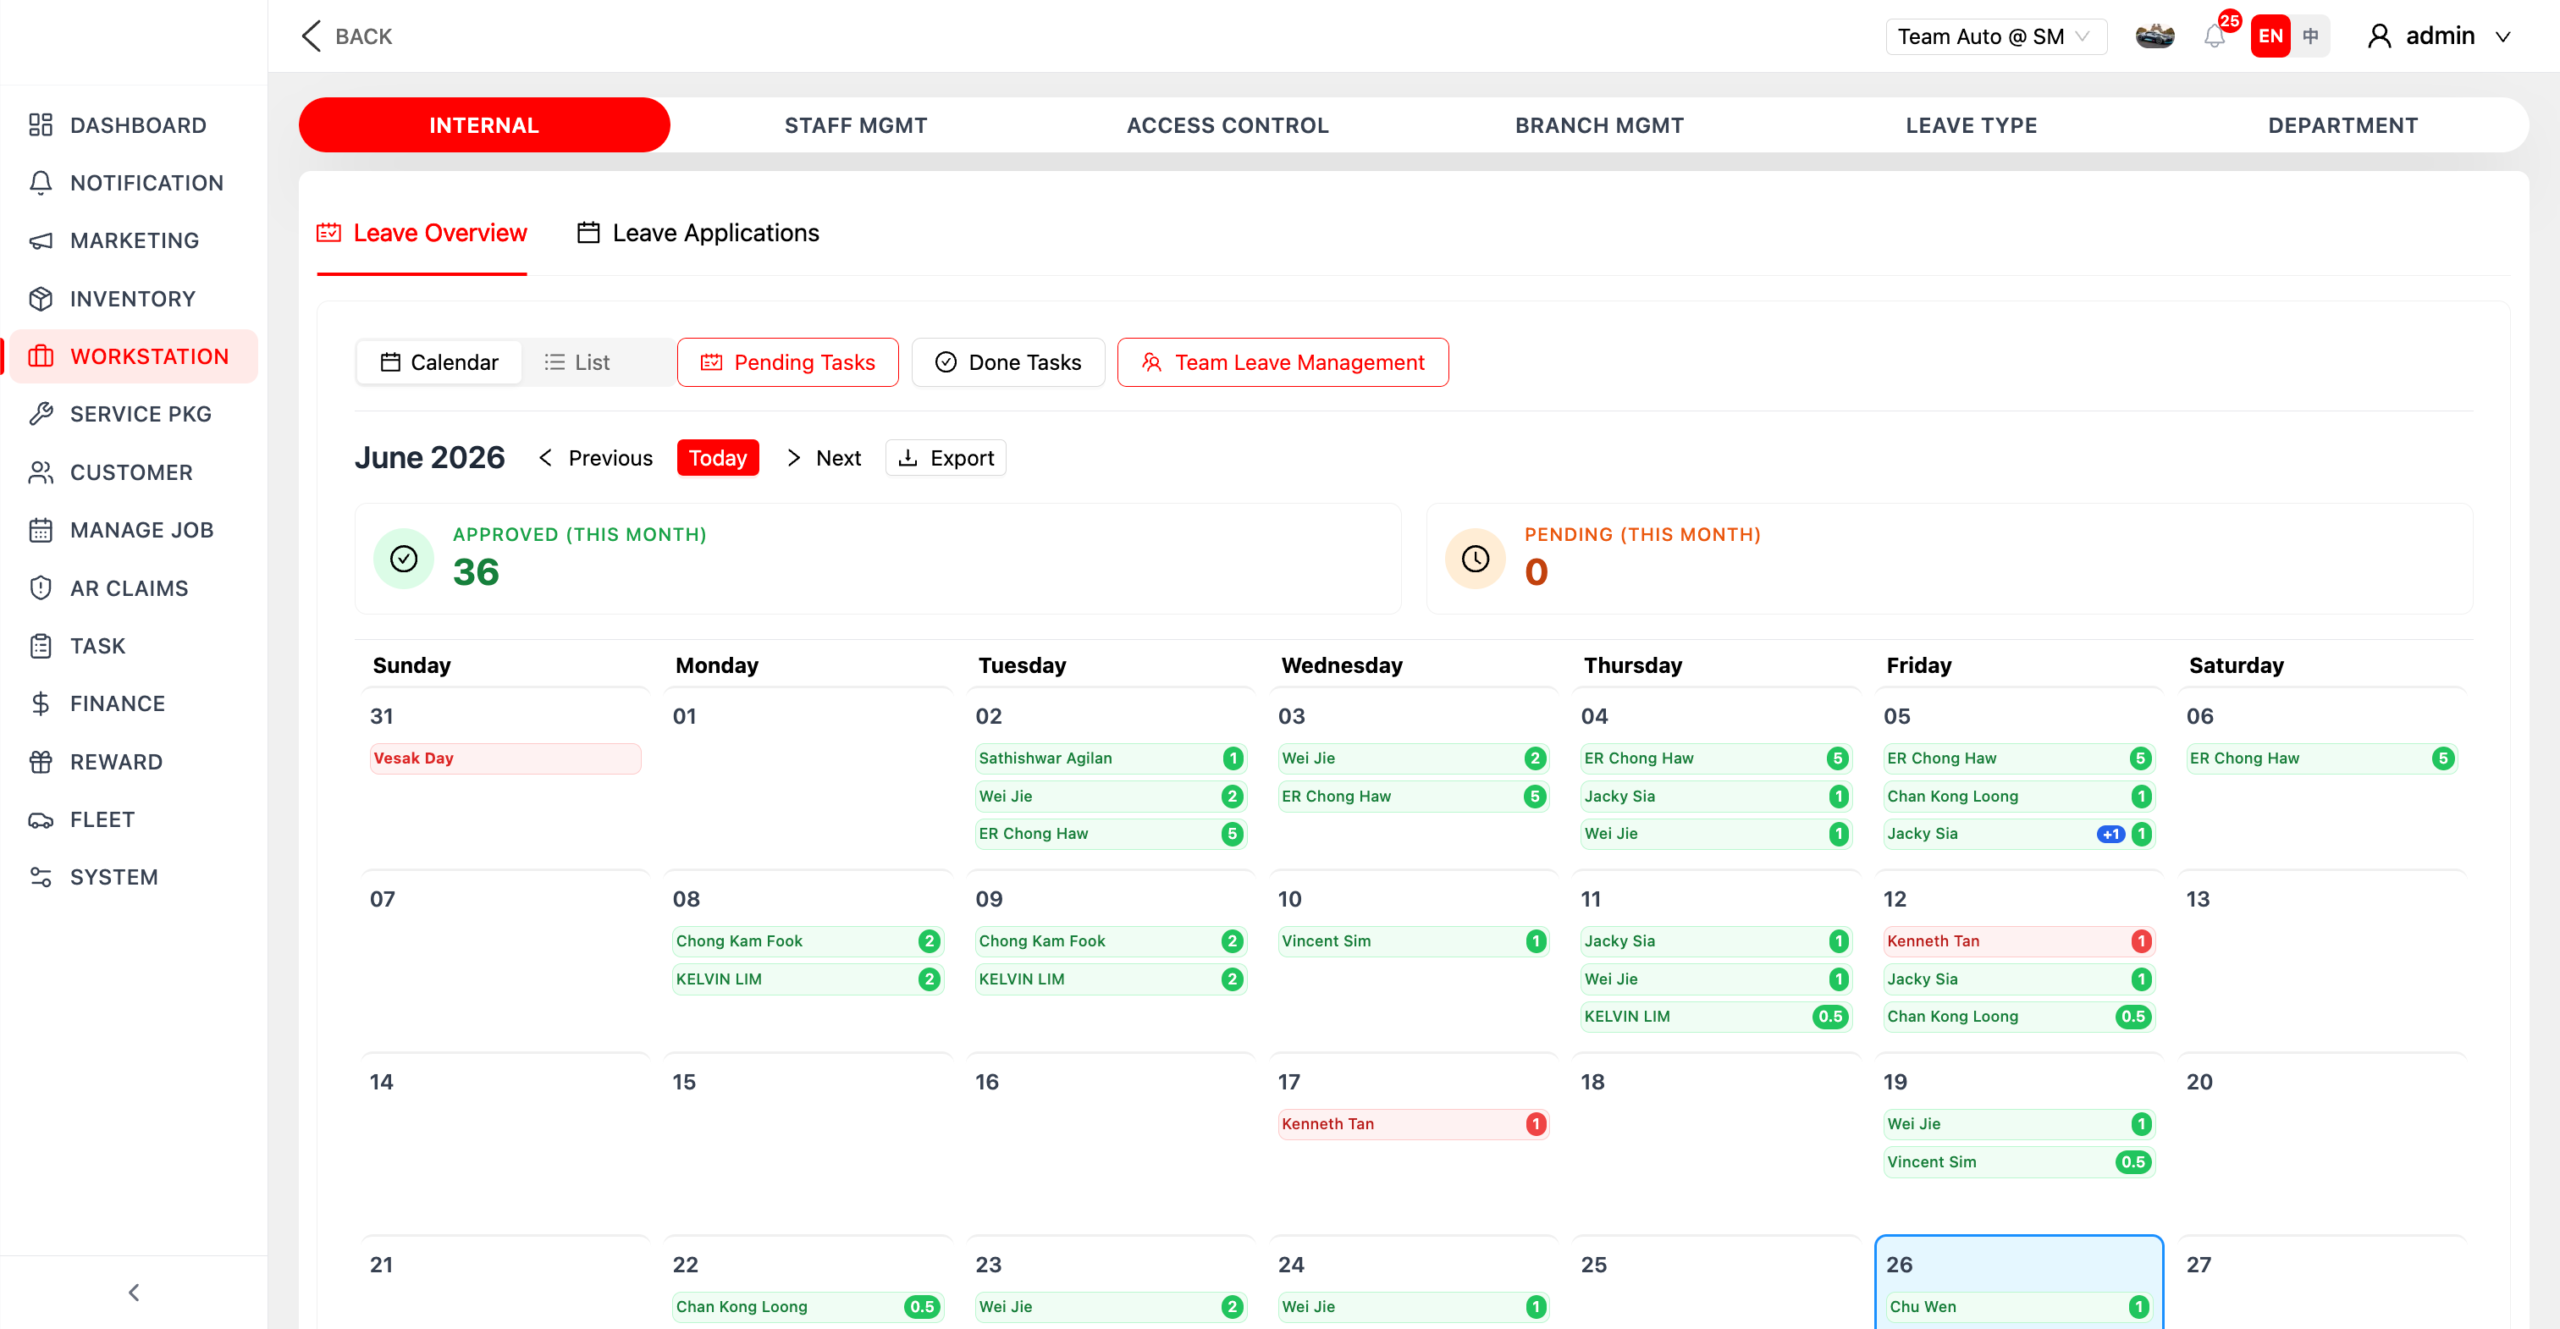
Task: Open Service Pkg wrench item
Action: point(134,414)
